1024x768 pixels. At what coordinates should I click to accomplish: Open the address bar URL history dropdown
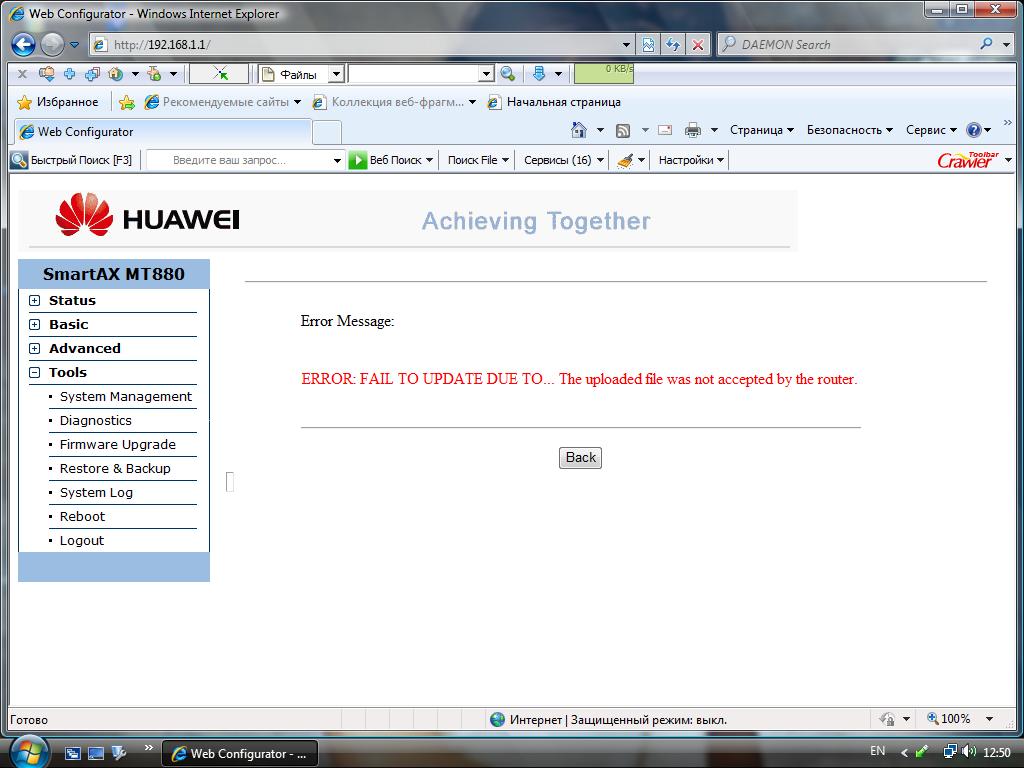pyautogui.click(x=626, y=45)
